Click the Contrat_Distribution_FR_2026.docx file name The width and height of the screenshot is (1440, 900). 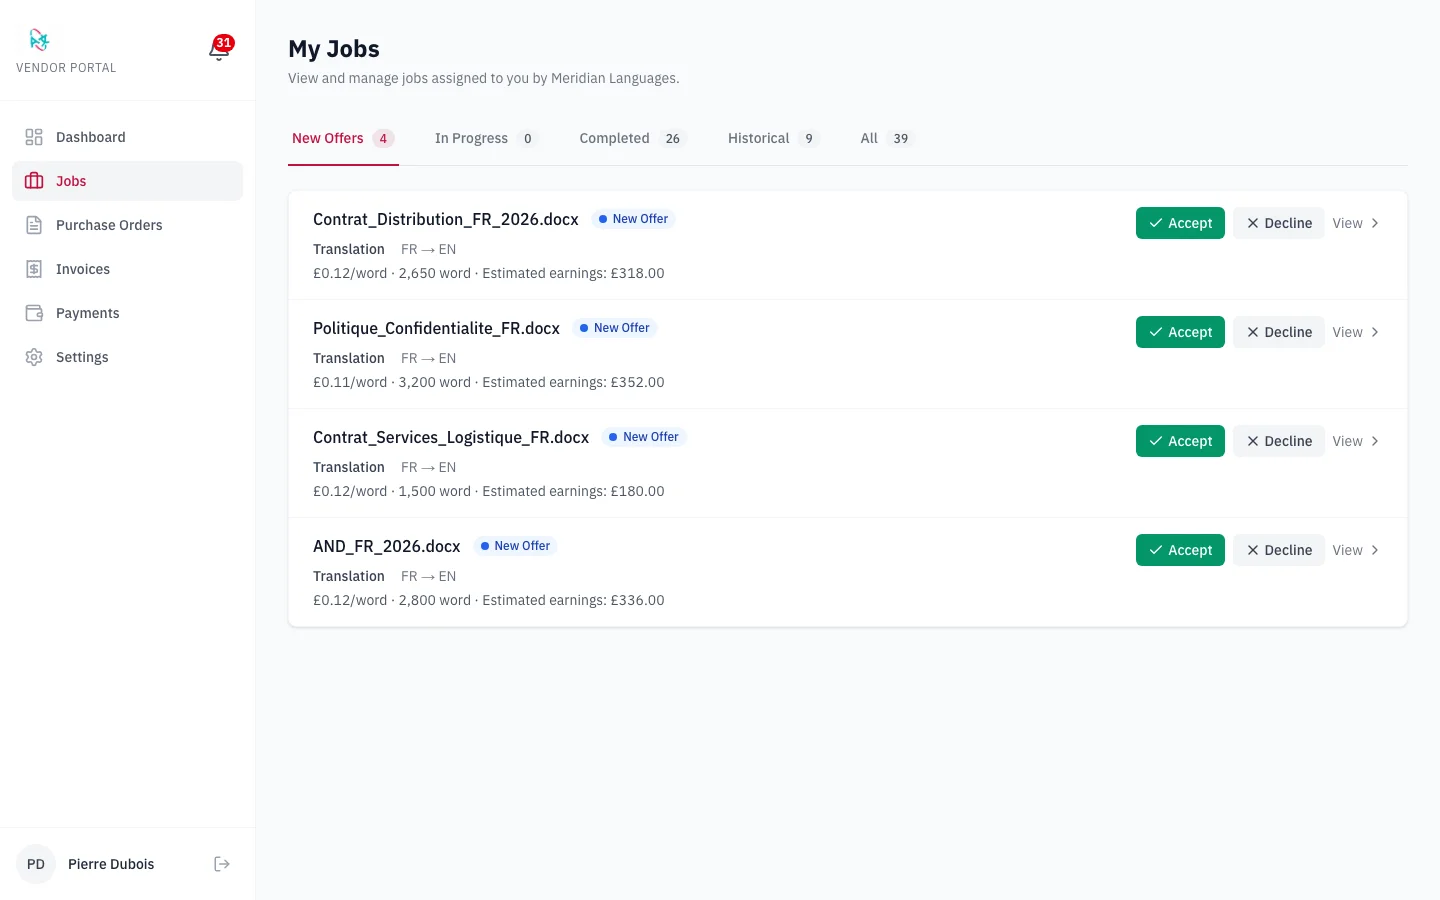point(446,219)
